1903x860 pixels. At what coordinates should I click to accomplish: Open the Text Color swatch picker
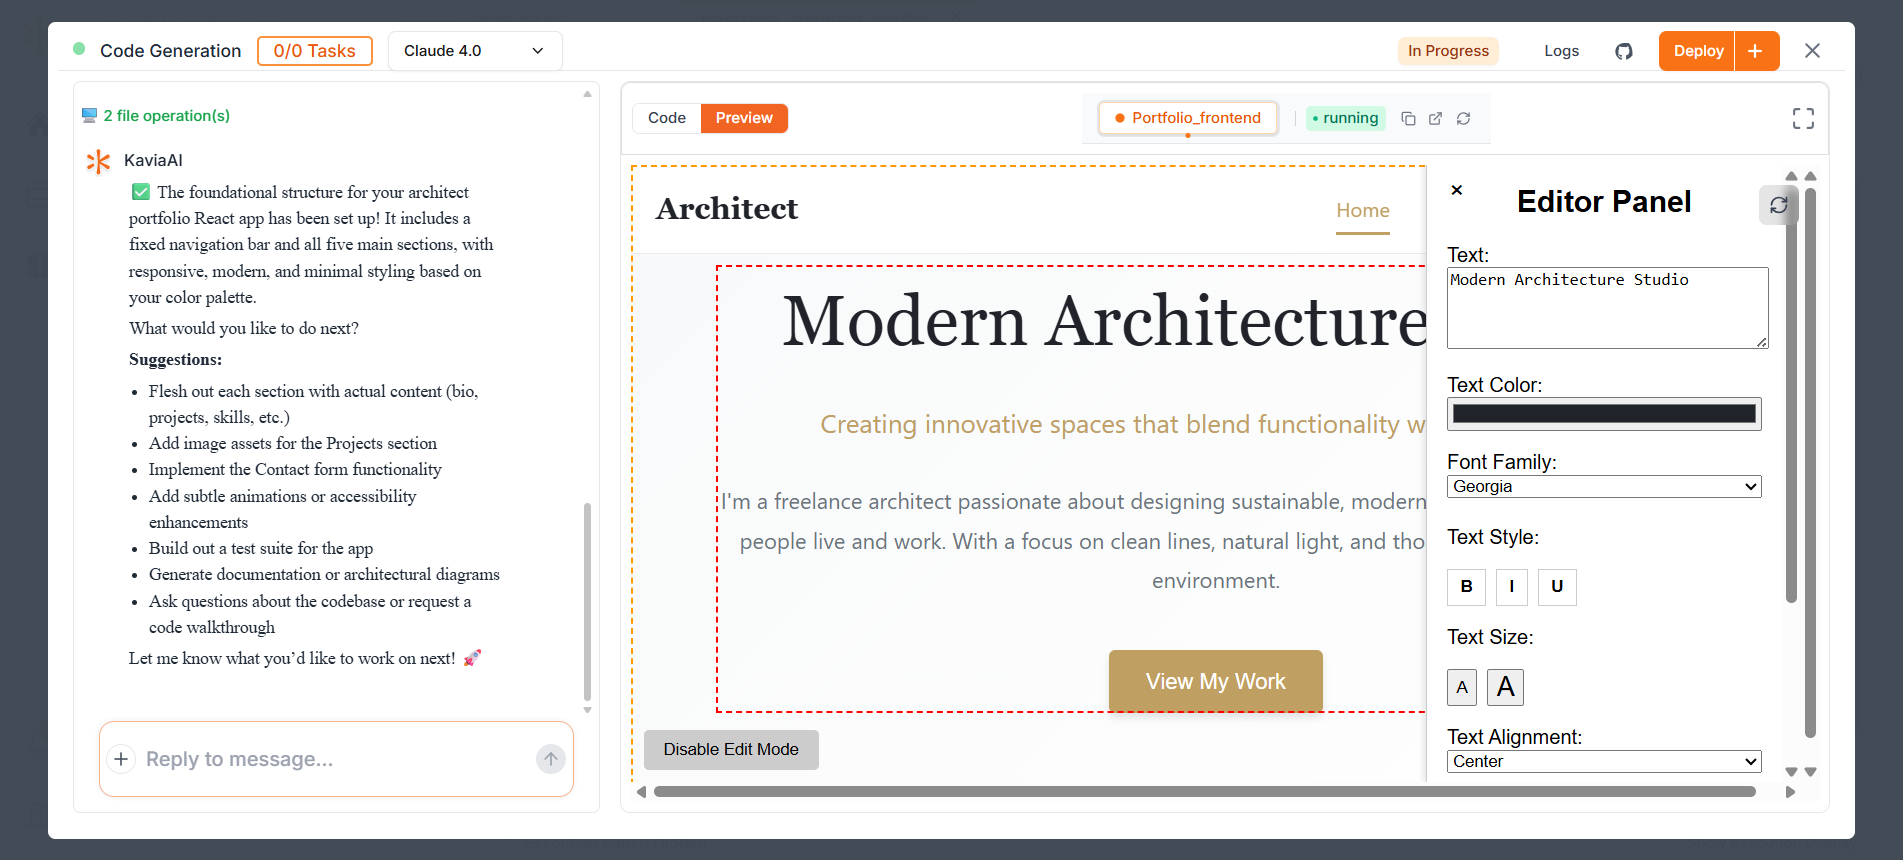click(1603, 414)
